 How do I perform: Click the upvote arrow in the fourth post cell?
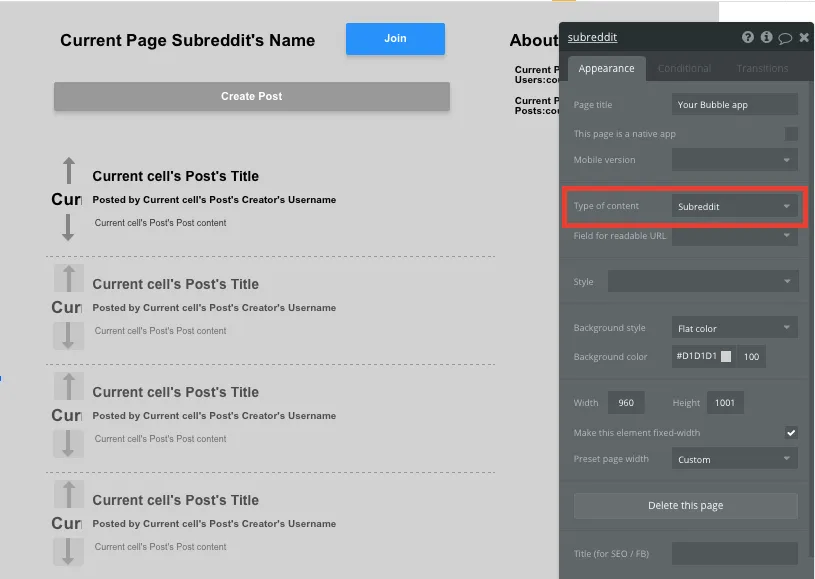pyautogui.click(x=68, y=494)
